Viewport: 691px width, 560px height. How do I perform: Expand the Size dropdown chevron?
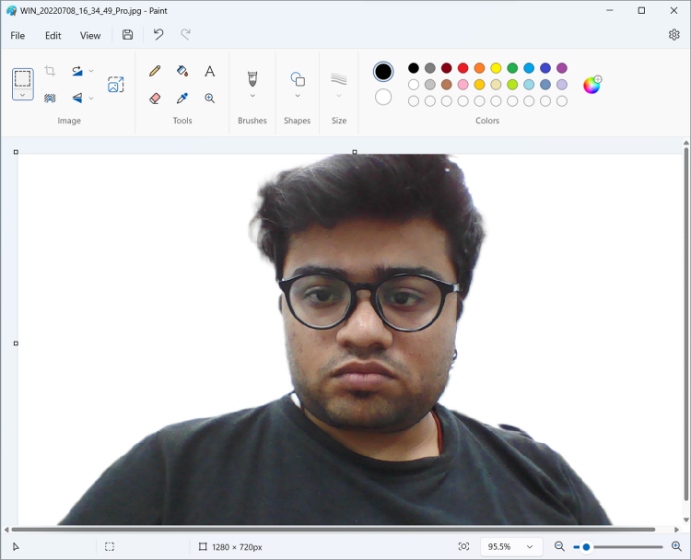[339, 96]
